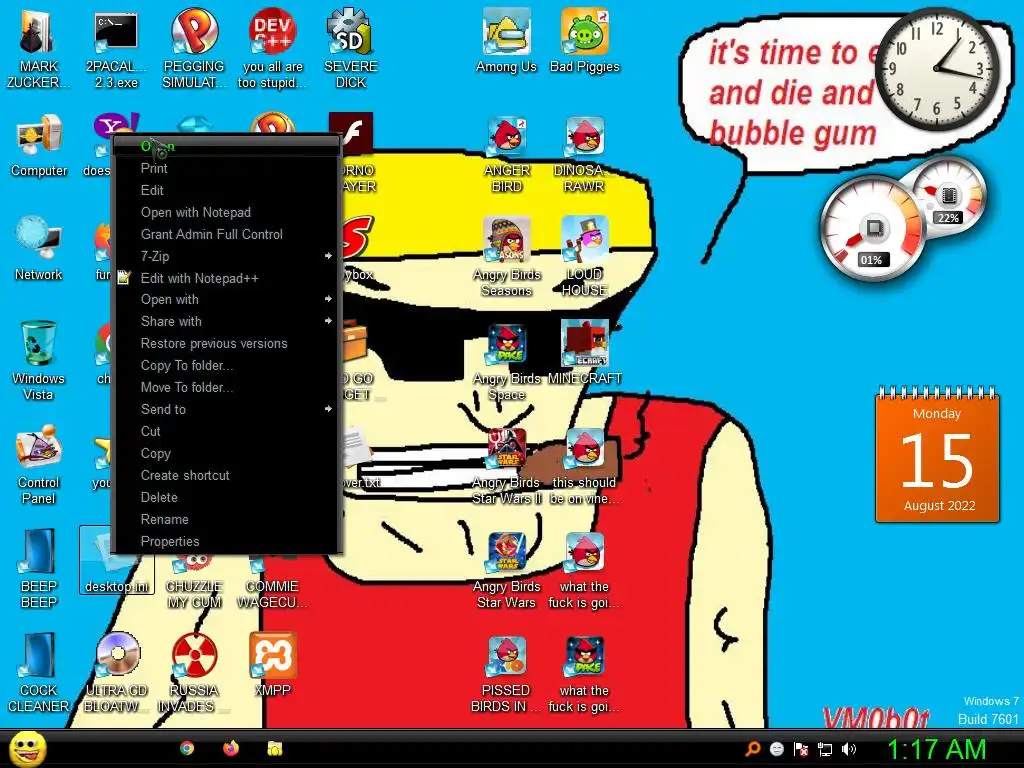
Task: Select the DEV C++ desktop icon
Action: coord(272,49)
